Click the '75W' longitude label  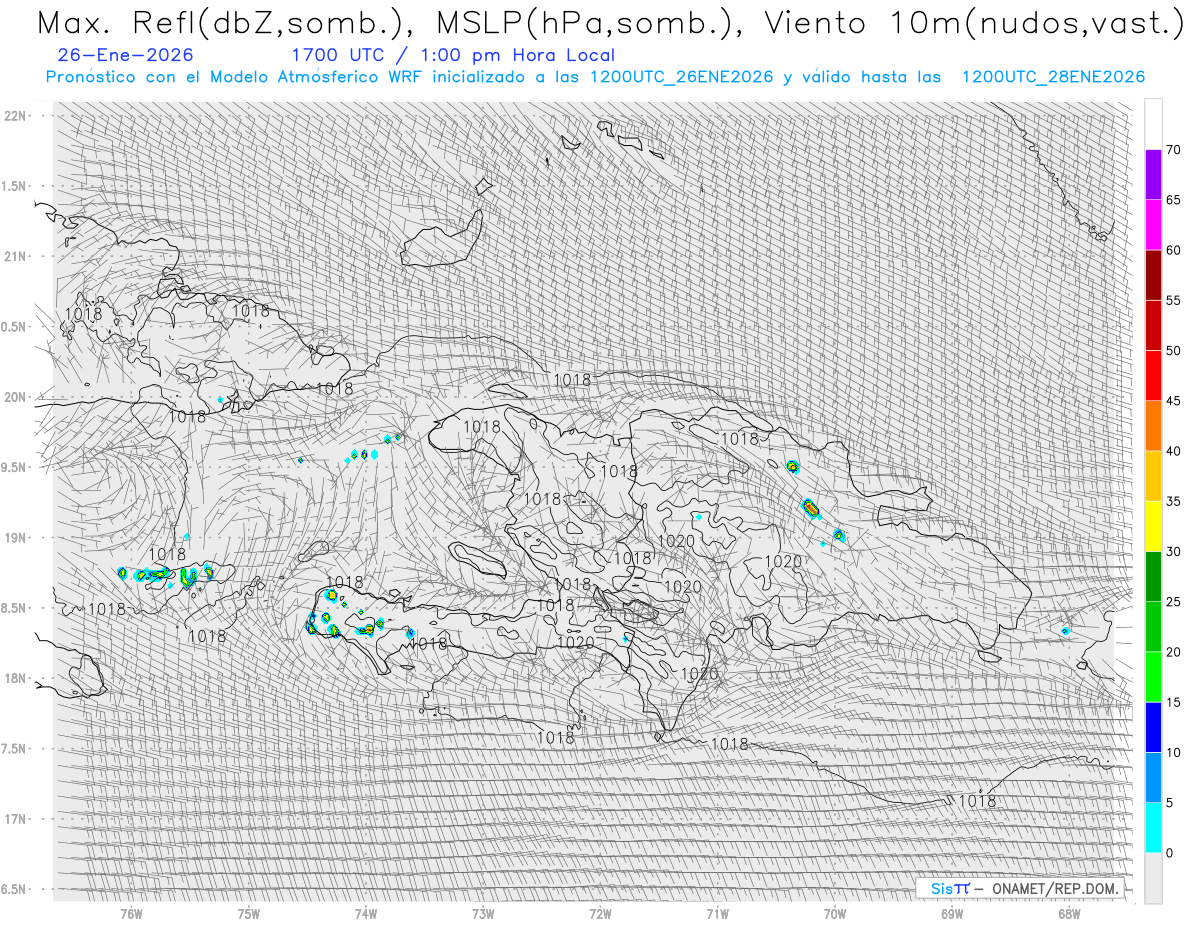click(249, 913)
